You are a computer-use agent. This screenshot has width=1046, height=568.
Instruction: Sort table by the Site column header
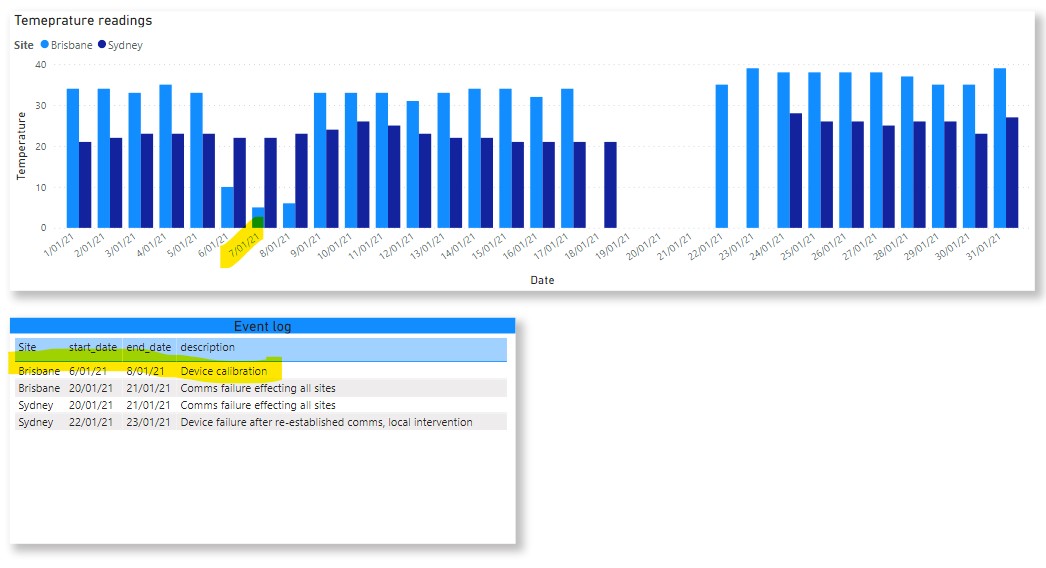coord(27,347)
